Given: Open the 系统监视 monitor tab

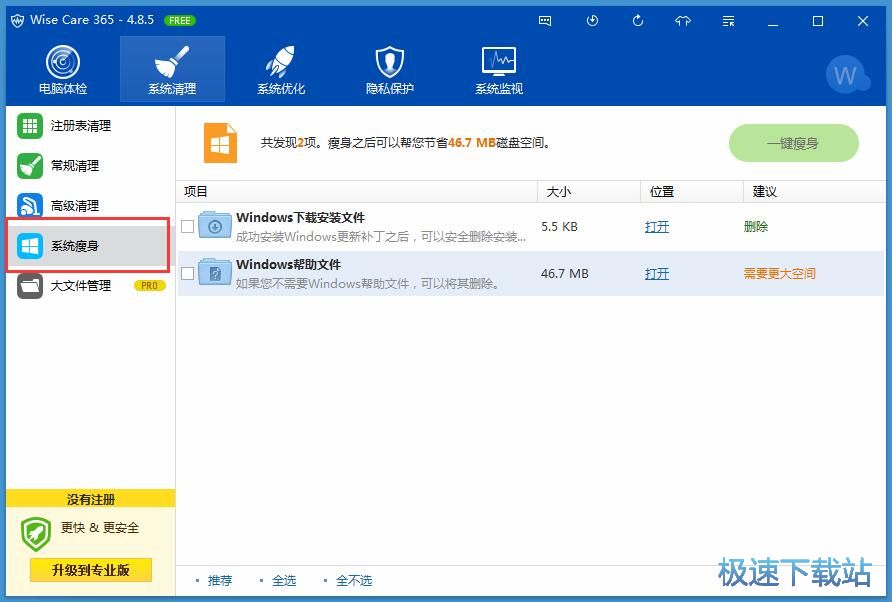Looking at the screenshot, I should pos(499,69).
